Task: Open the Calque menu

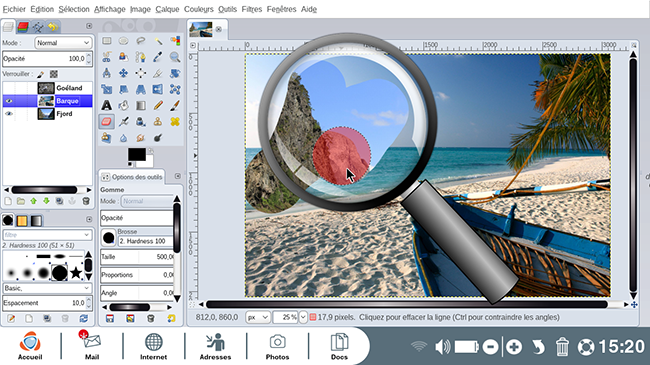Action: (167, 9)
